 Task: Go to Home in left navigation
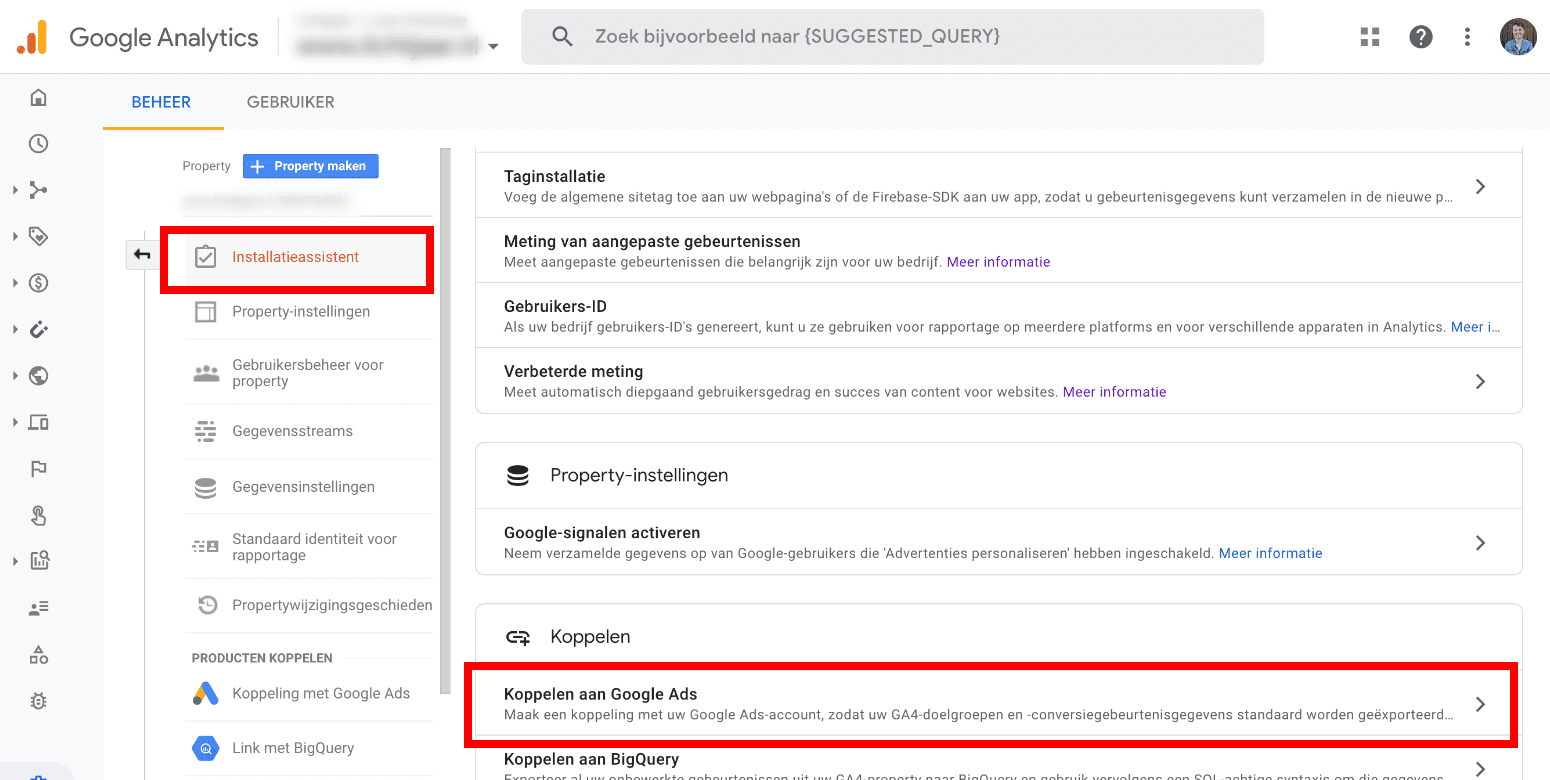click(x=38, y=97)
